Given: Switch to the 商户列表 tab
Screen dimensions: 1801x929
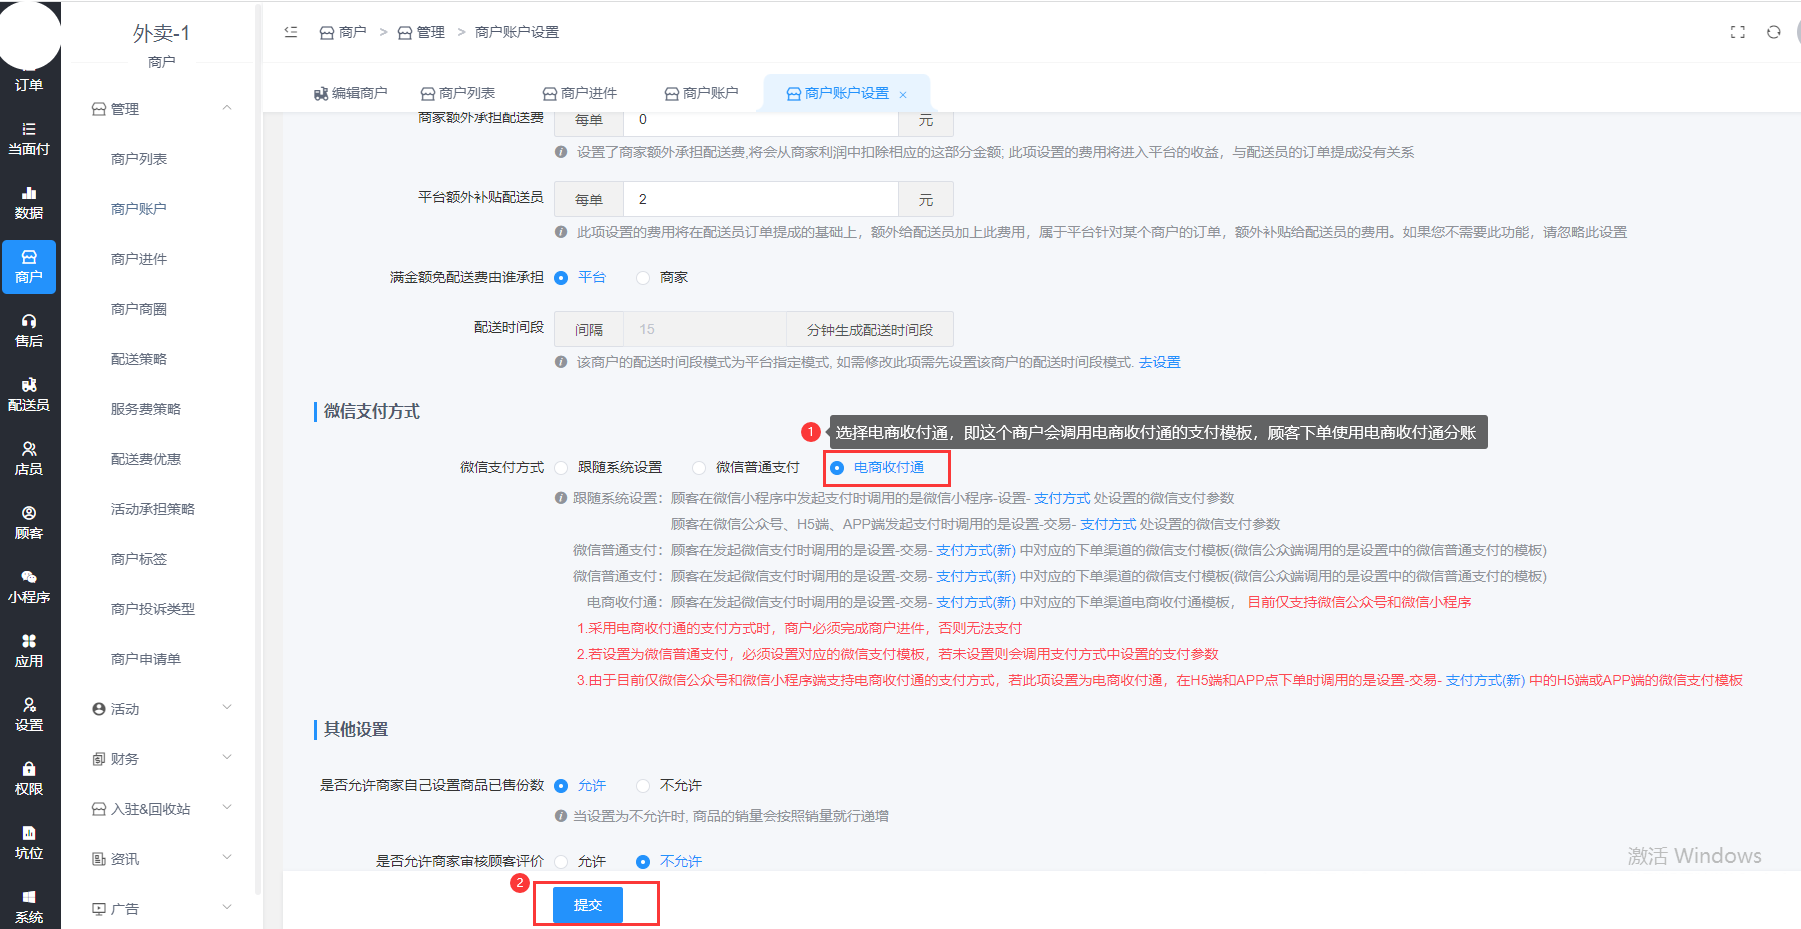Looking at the screenshot, I should [458, 93].
